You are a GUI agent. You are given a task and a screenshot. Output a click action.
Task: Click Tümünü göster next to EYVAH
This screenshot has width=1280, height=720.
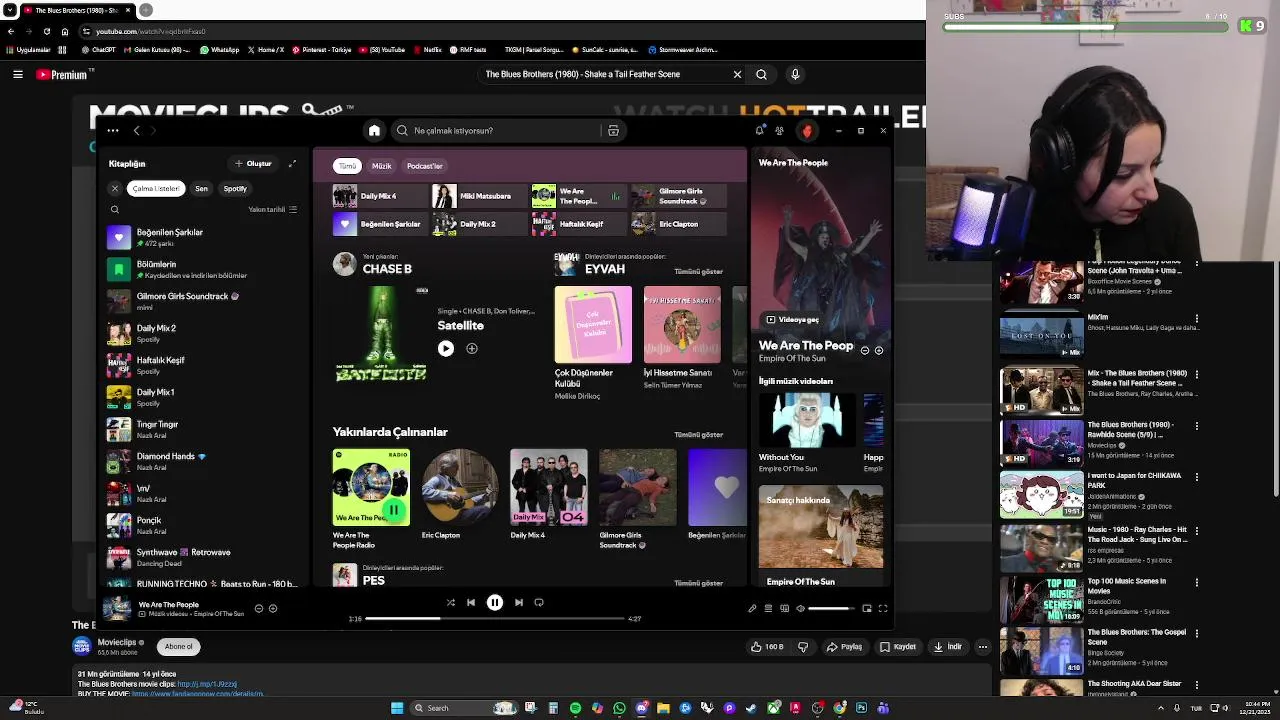click(x=698, y=272)
